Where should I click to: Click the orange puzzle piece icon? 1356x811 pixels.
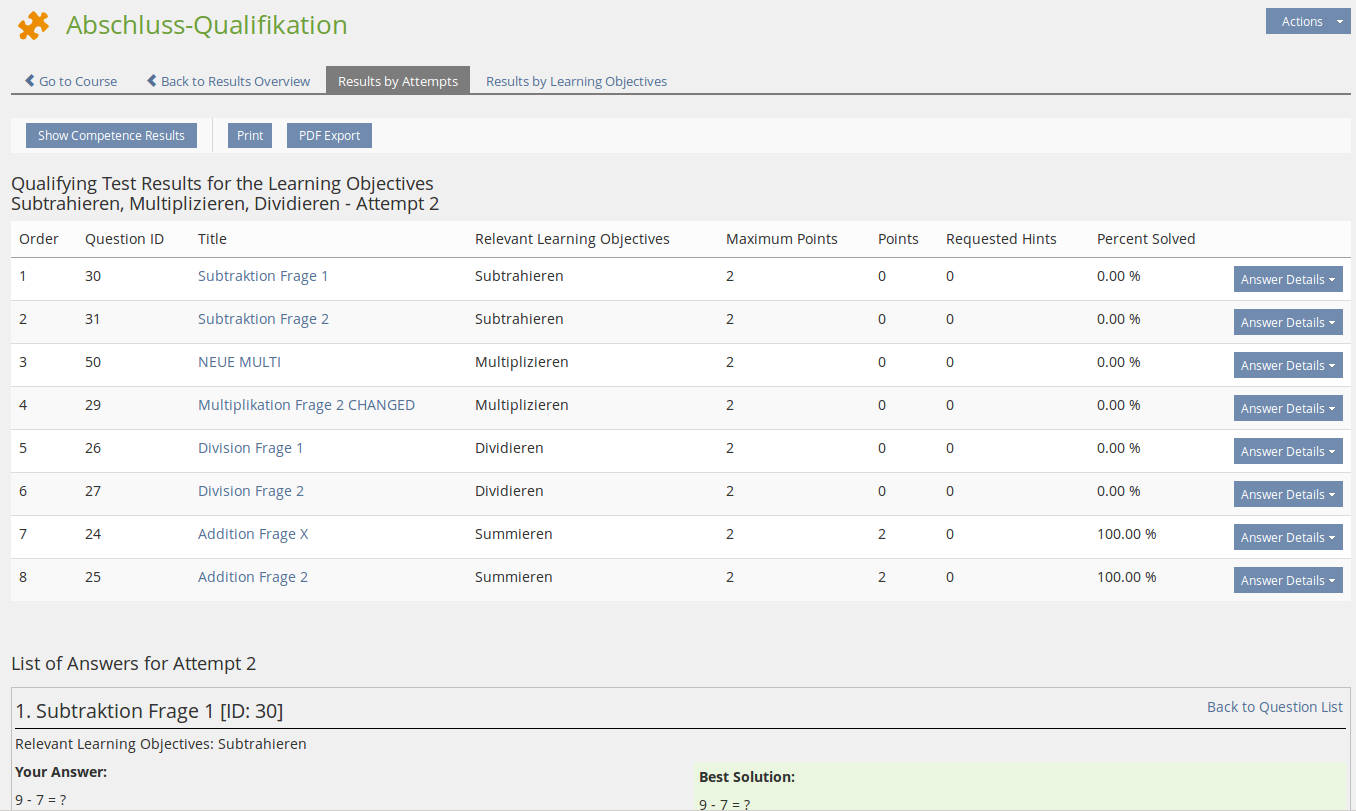click(33, 26)
